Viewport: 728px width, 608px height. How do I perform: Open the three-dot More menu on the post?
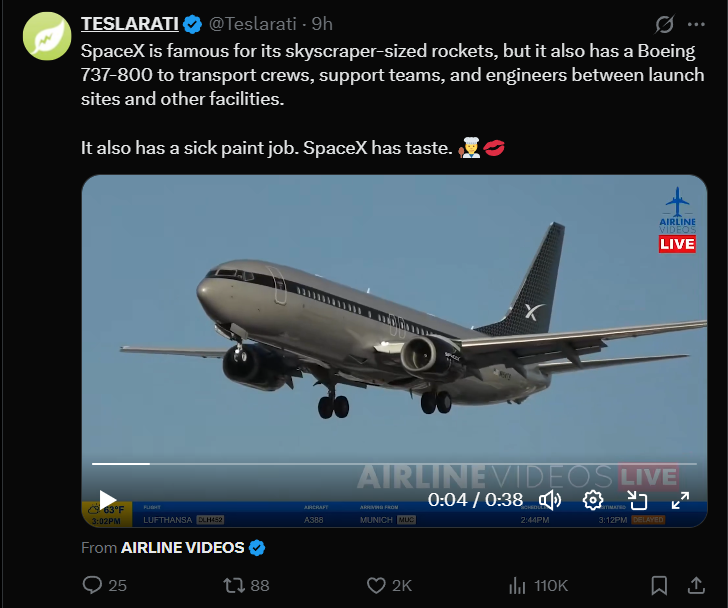coord(695,24)
